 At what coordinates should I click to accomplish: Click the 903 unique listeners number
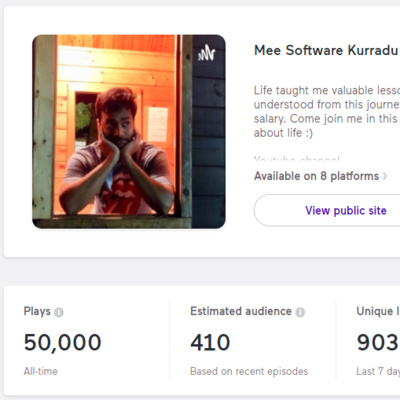(x=378, y=343)
